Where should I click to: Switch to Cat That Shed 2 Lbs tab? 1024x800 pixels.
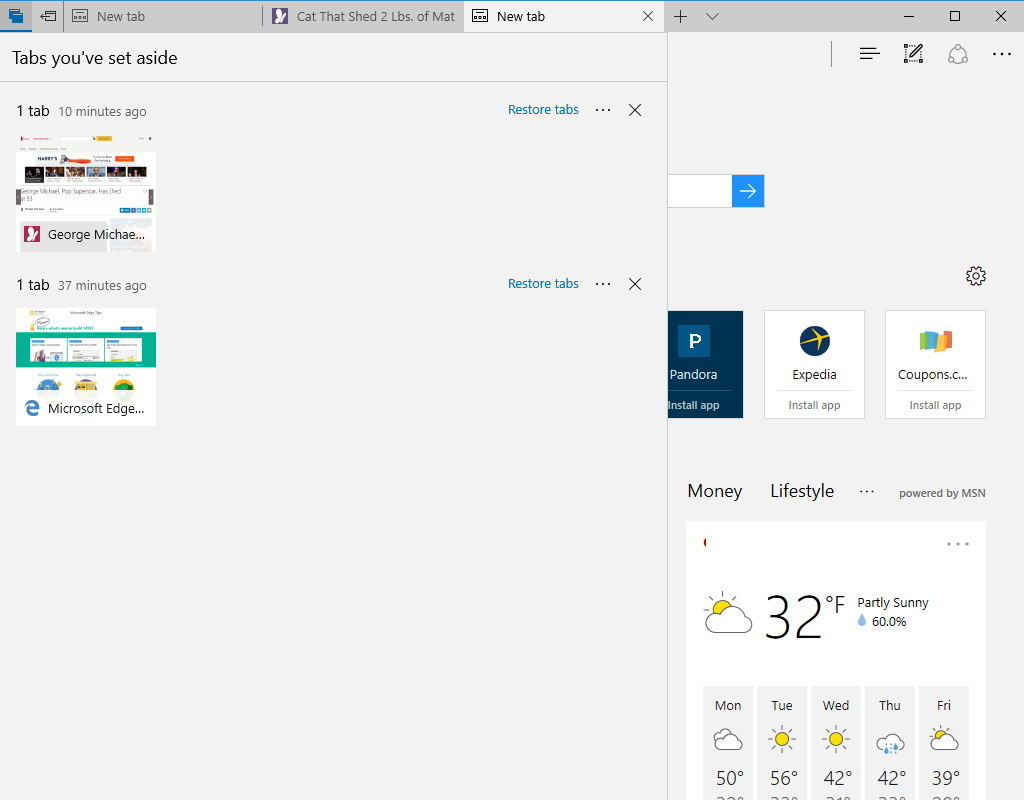click(x=364, y=16)
